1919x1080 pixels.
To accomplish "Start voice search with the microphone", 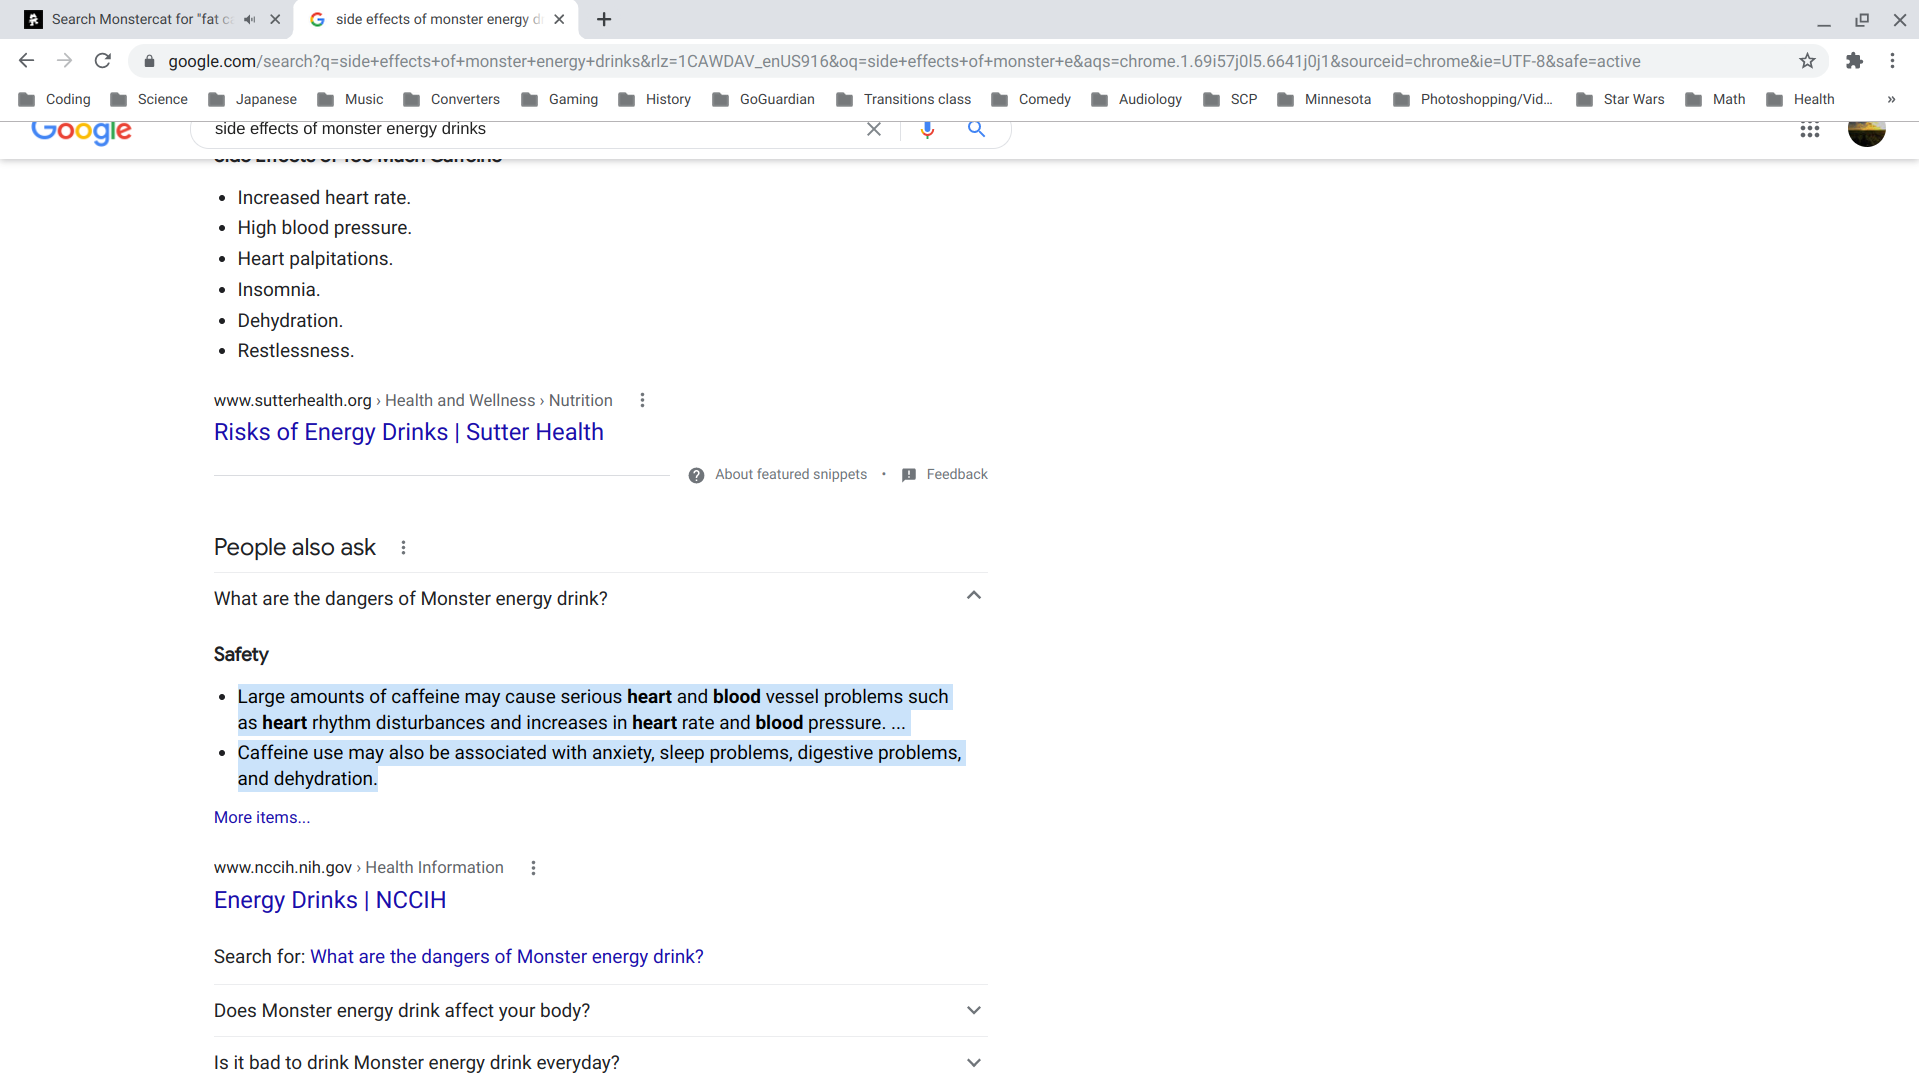I will pyautogui.click(x=927, y=129).
